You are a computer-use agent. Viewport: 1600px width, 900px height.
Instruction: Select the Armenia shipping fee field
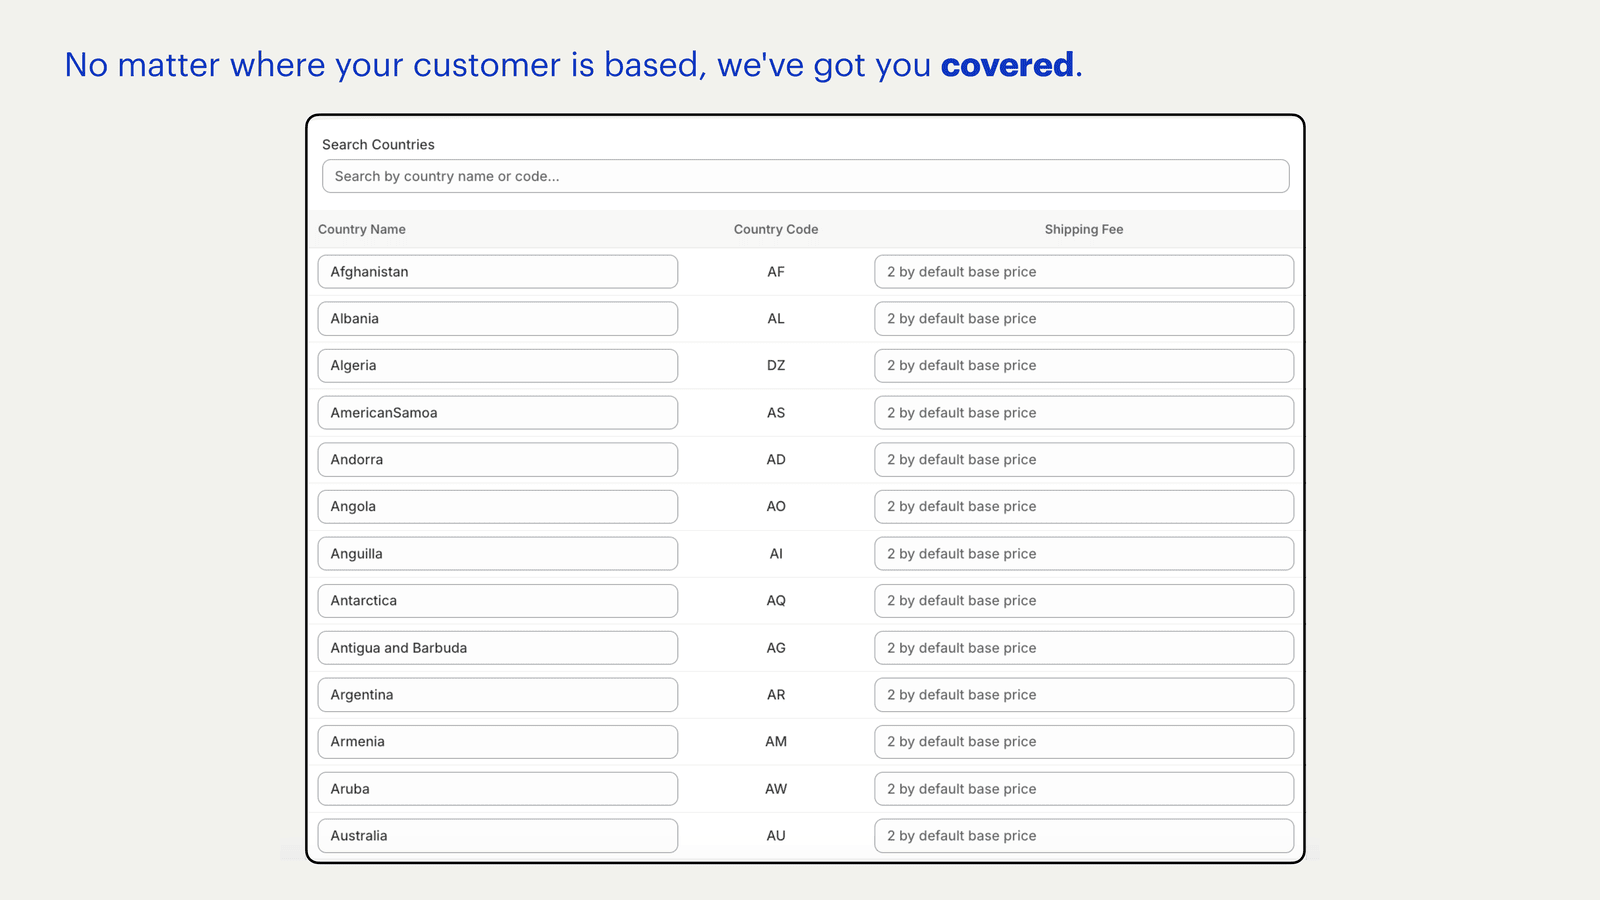[1083, 742]
